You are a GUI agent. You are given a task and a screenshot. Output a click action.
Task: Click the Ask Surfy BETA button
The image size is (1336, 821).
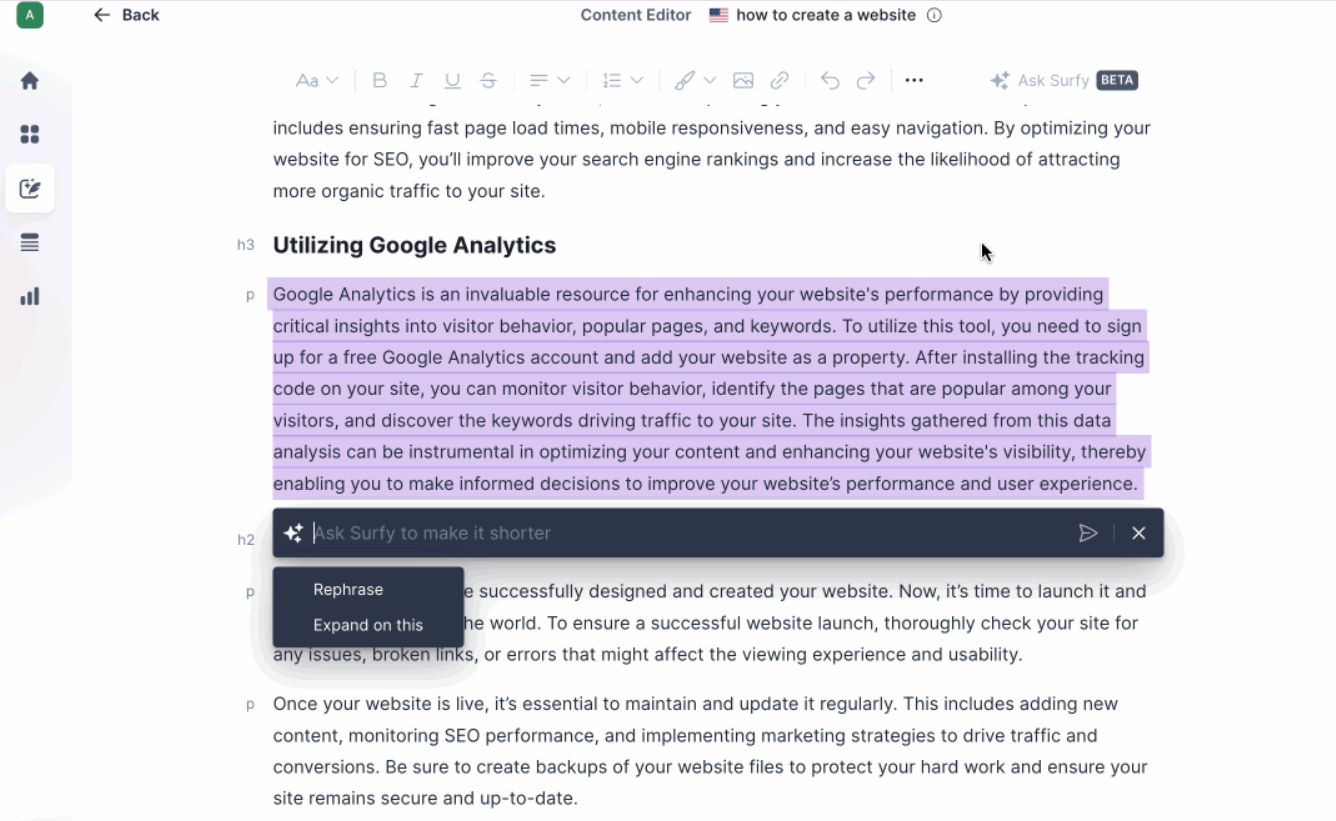point(1064,81)
